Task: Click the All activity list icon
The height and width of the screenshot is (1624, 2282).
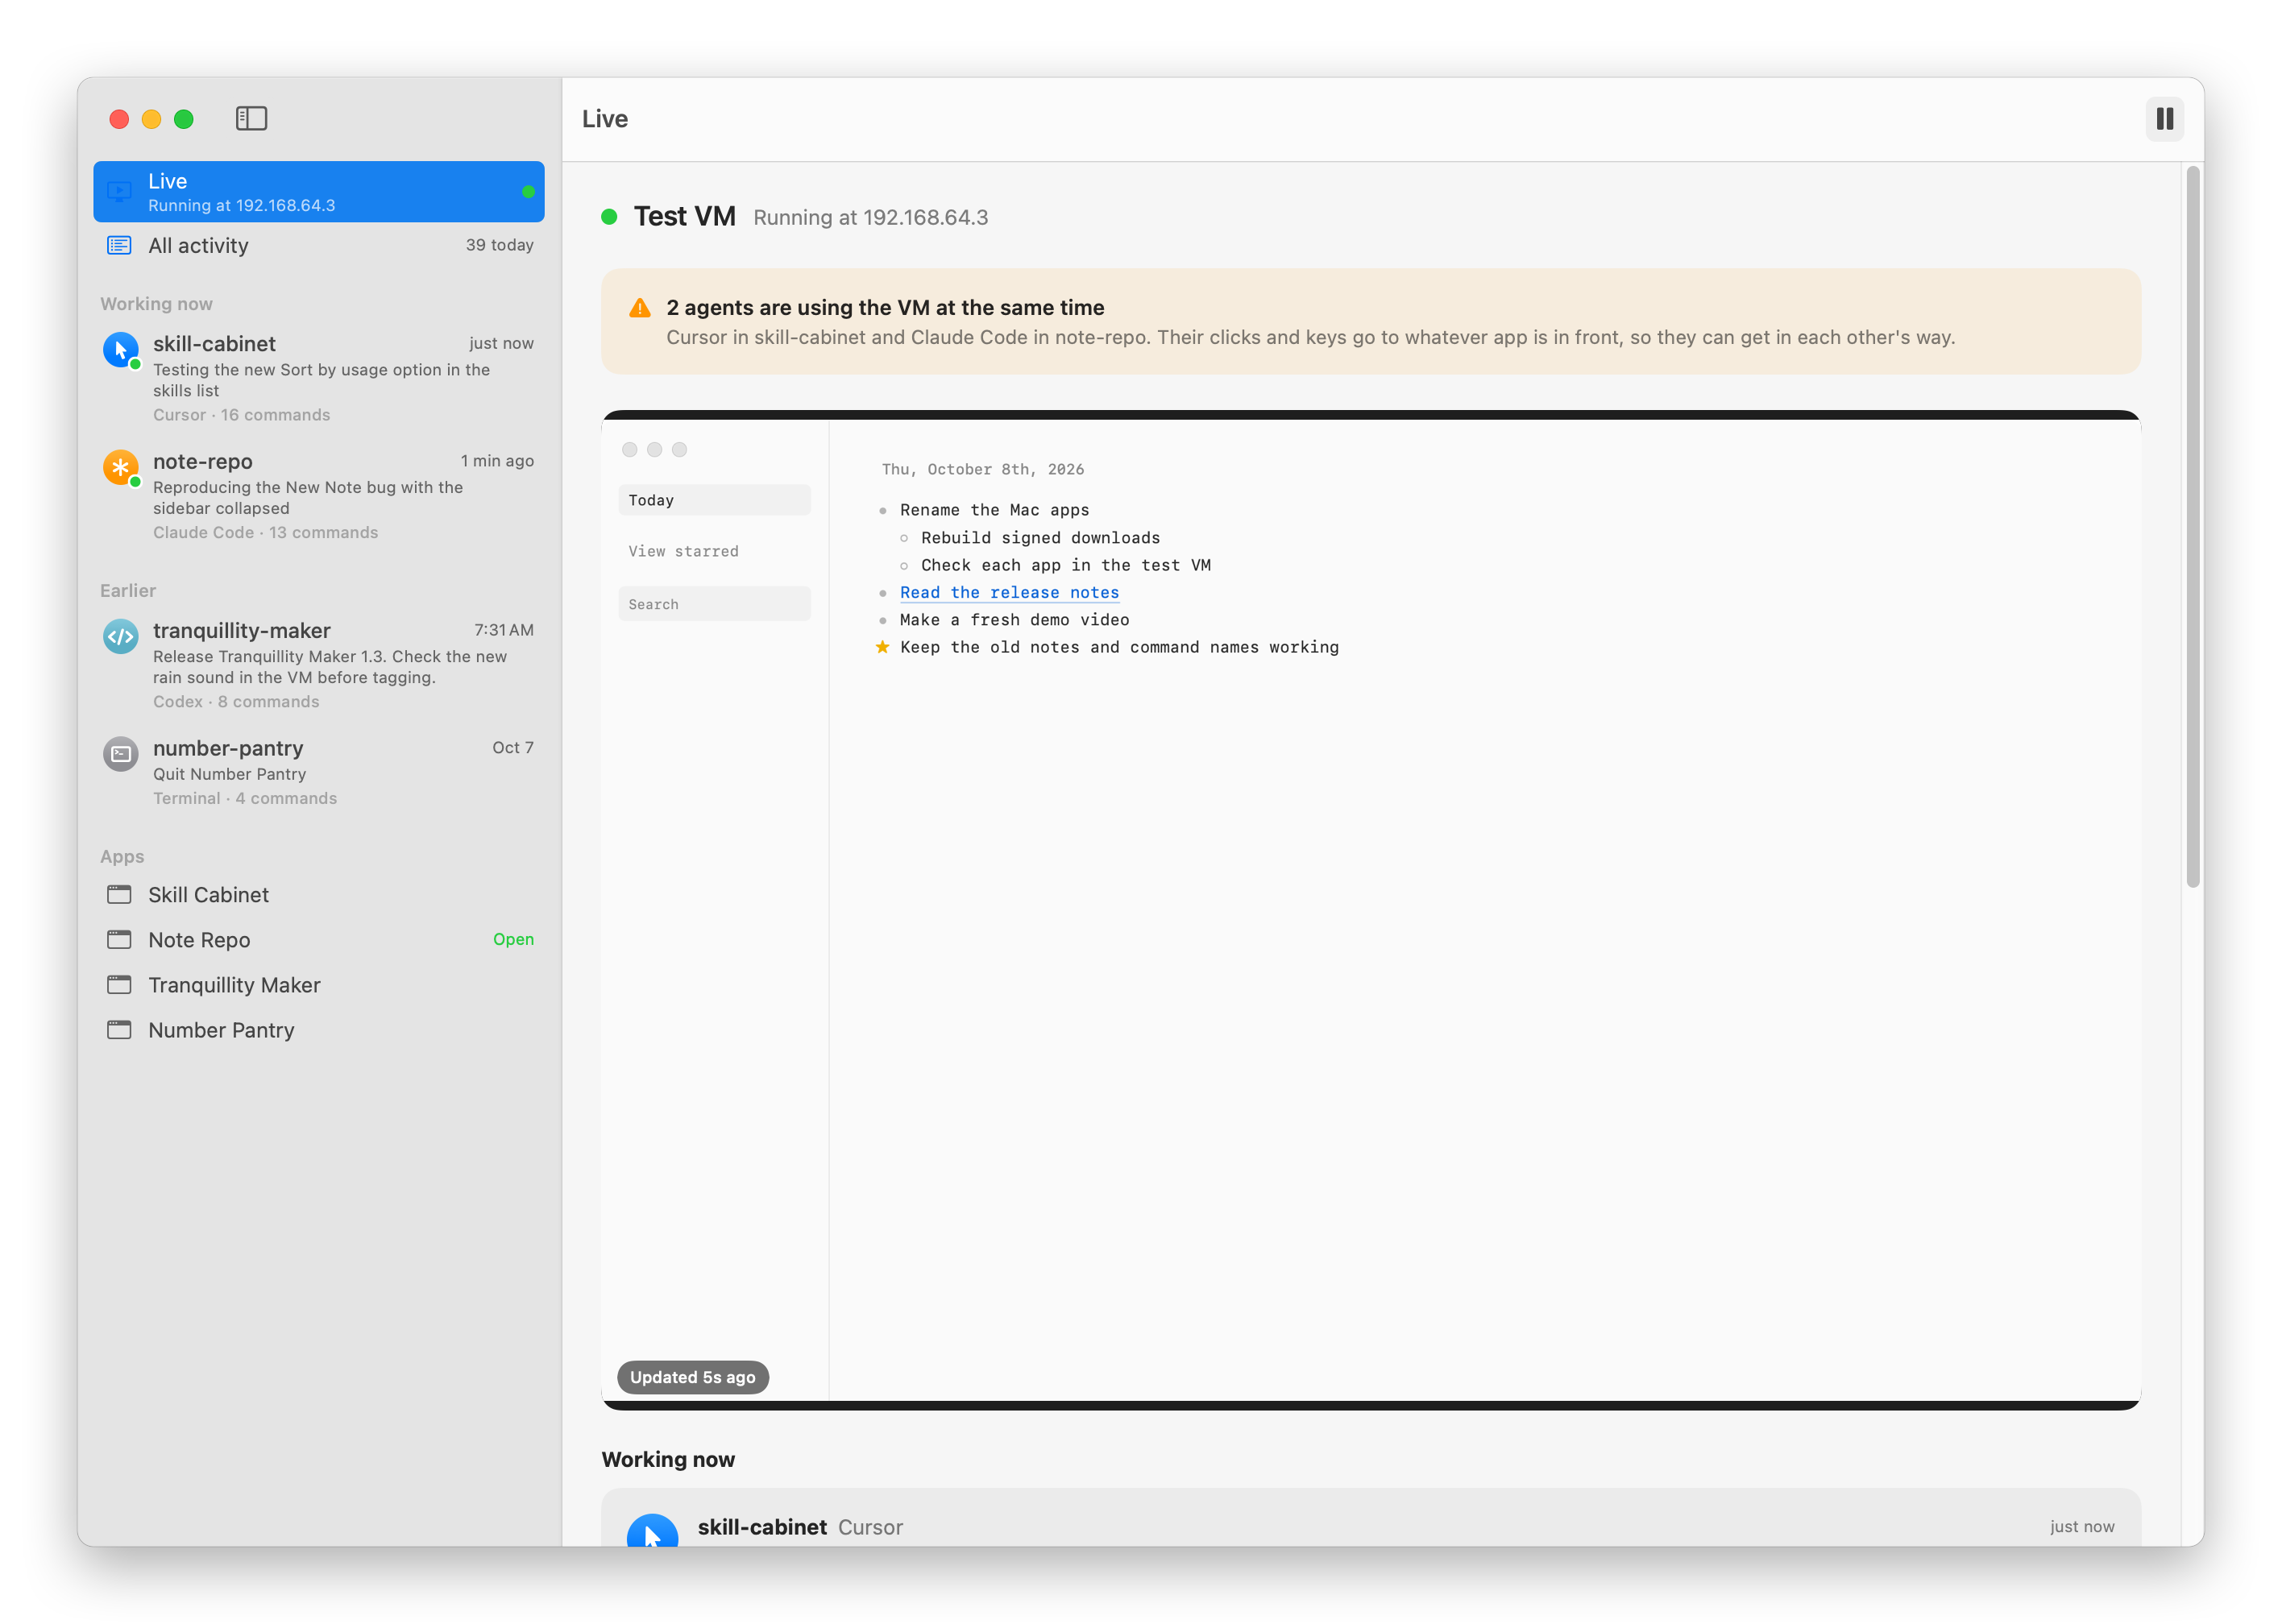Action: coord(120,246)
